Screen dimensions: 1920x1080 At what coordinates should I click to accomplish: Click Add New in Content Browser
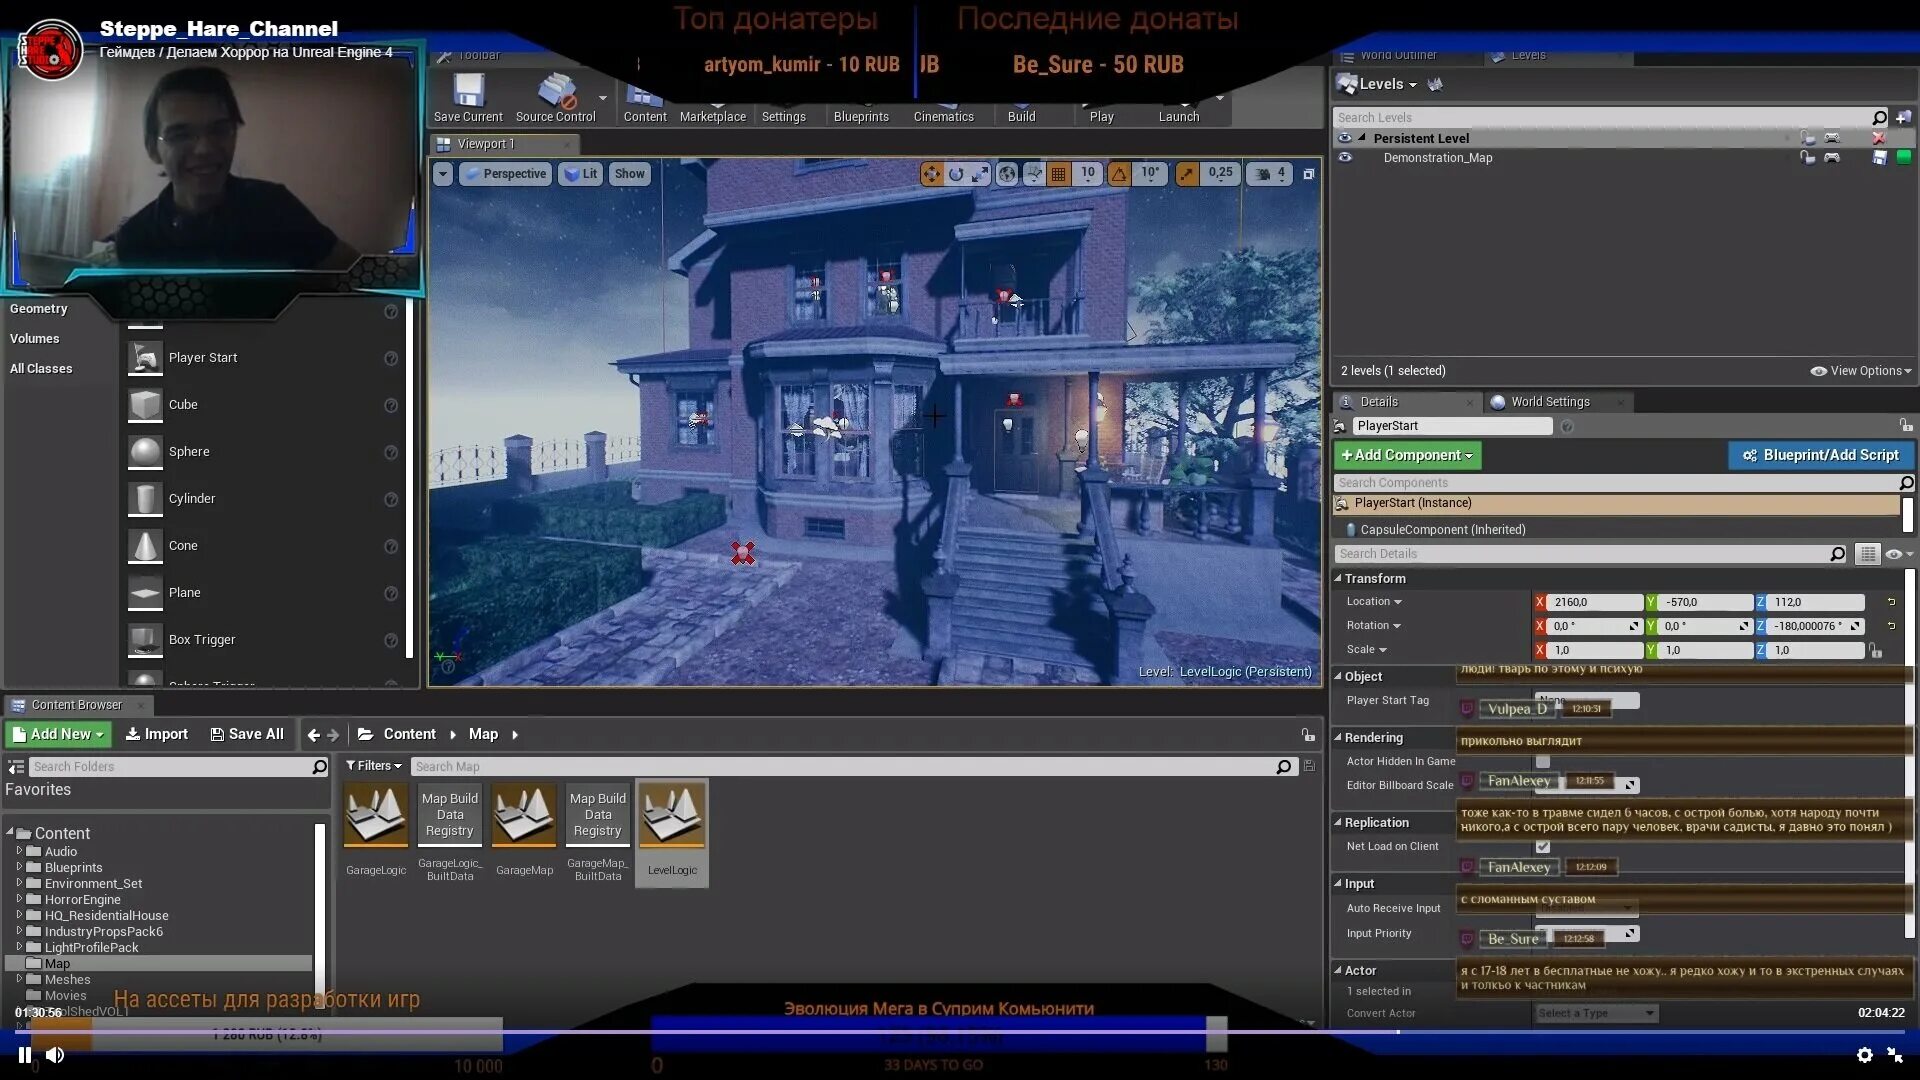coord(58,734)
